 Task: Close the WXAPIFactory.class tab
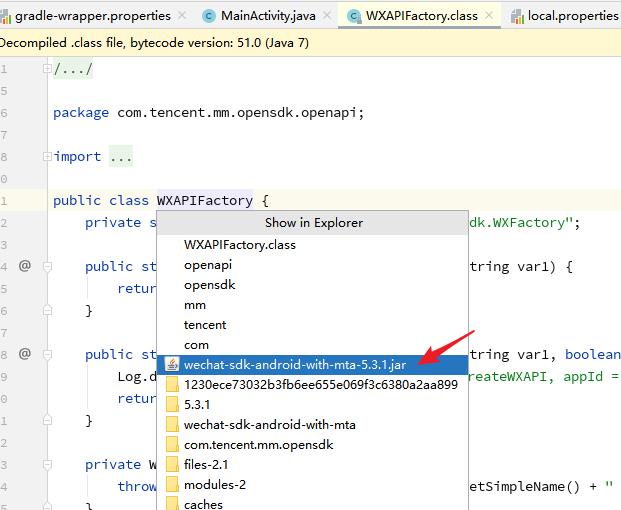coord(489,16)
